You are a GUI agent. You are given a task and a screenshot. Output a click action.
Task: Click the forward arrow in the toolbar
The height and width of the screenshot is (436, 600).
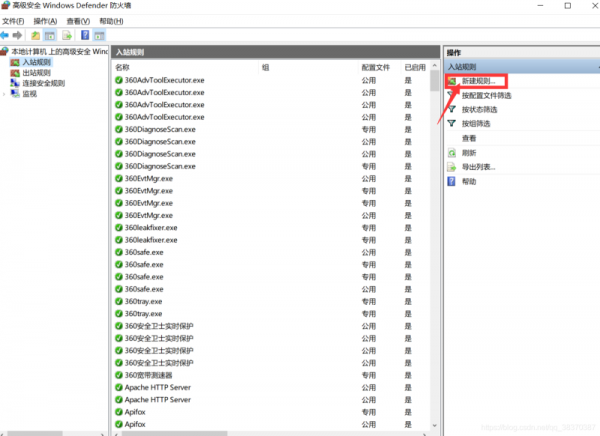coord(18,35)
